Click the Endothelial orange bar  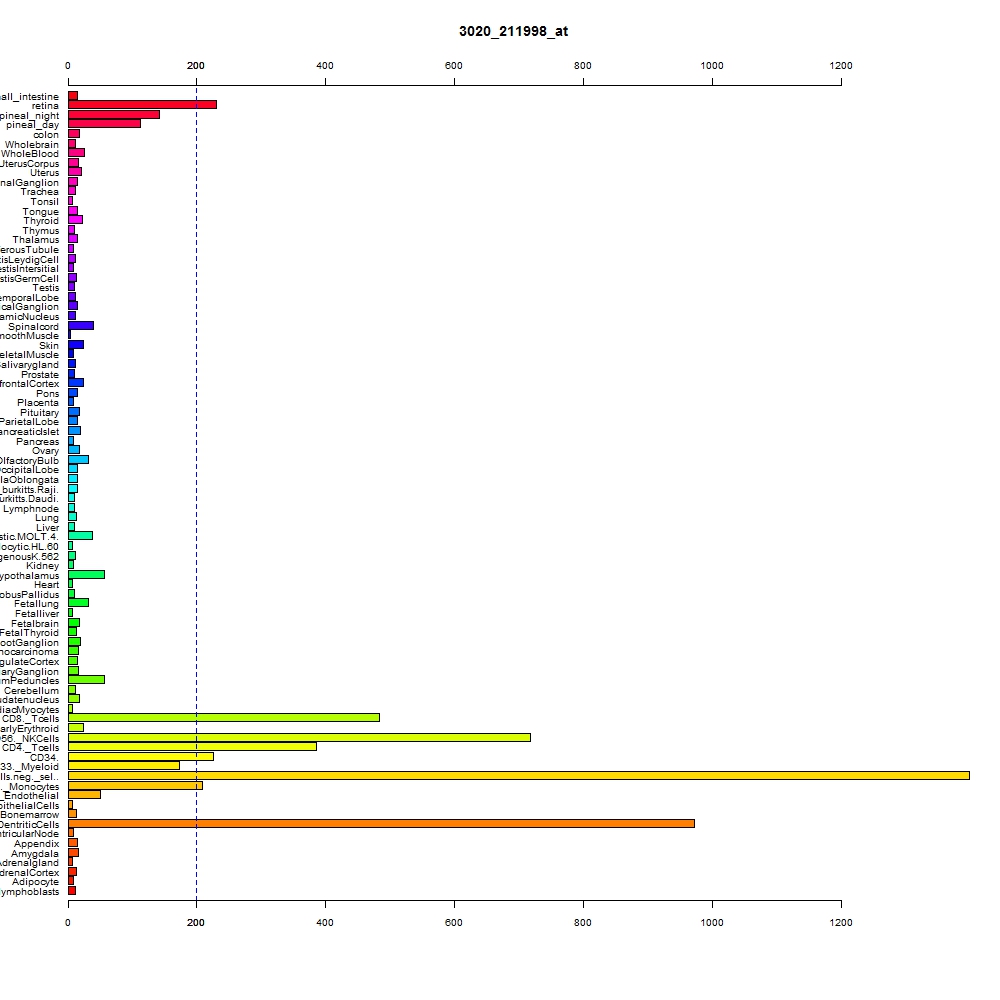(84, 795)
